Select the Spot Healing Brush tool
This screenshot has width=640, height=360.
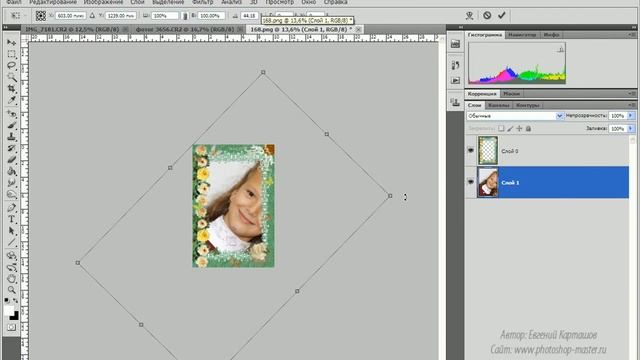tap(11, 114)
